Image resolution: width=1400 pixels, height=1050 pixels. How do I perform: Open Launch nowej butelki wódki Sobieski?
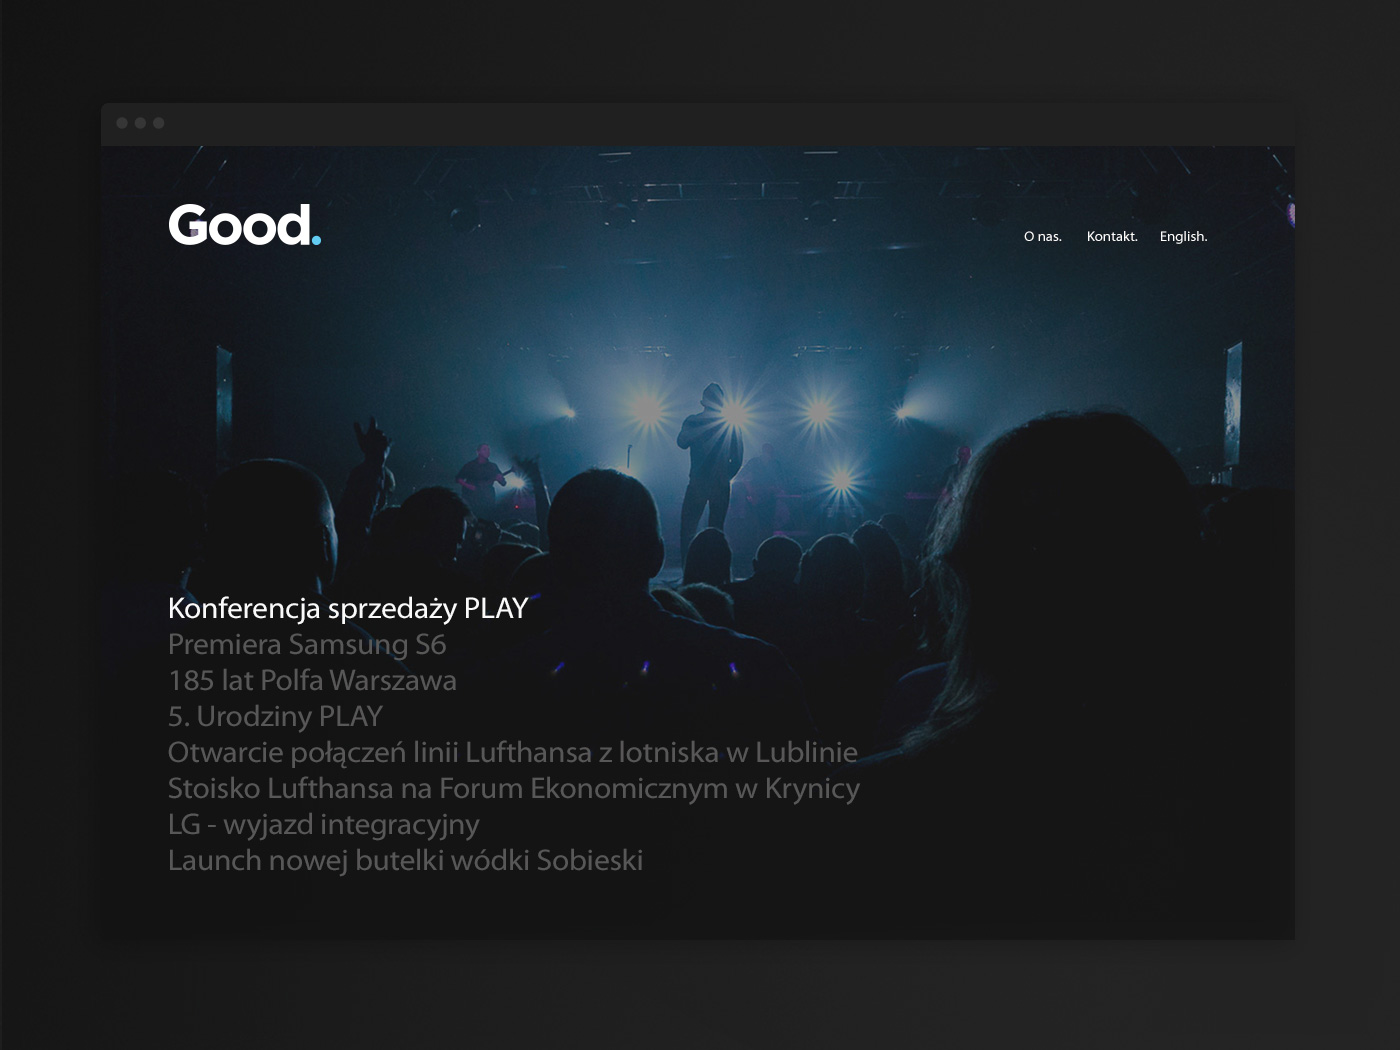(x=405, y=860)
